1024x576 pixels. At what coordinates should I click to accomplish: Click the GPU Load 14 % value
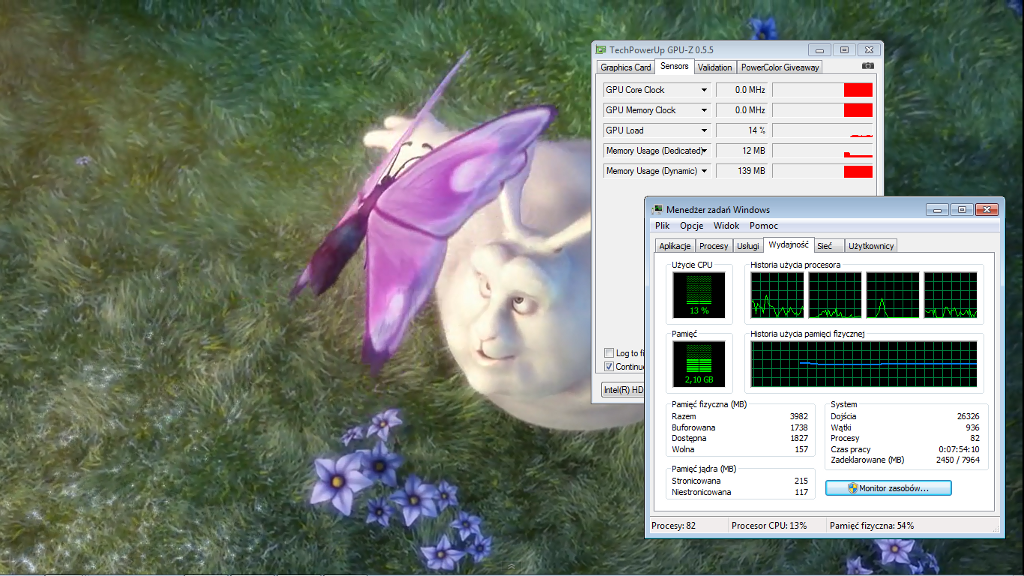743,131
